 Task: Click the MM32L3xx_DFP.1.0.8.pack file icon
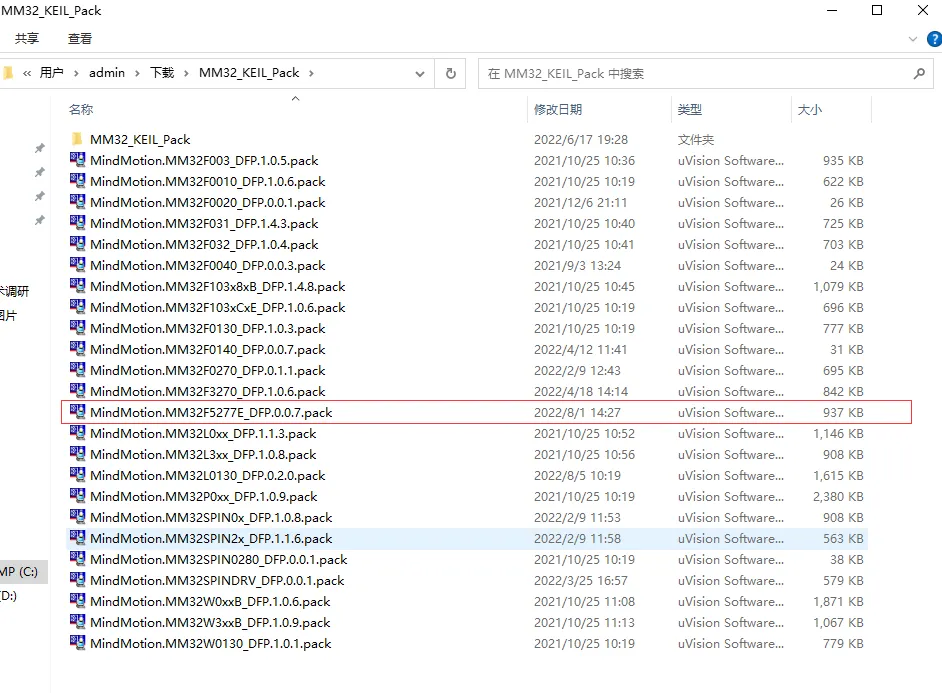(77, 455)
